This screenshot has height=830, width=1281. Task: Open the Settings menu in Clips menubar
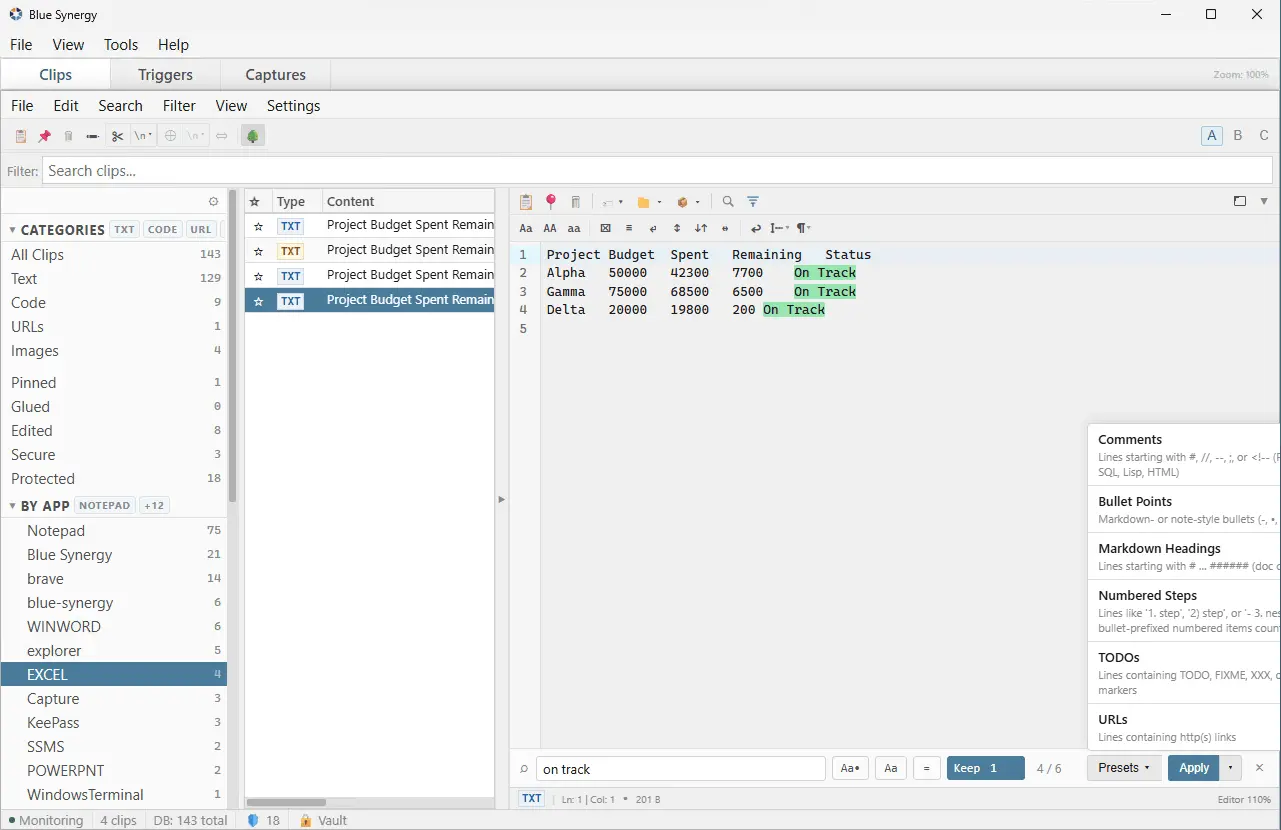pos(294,106)
